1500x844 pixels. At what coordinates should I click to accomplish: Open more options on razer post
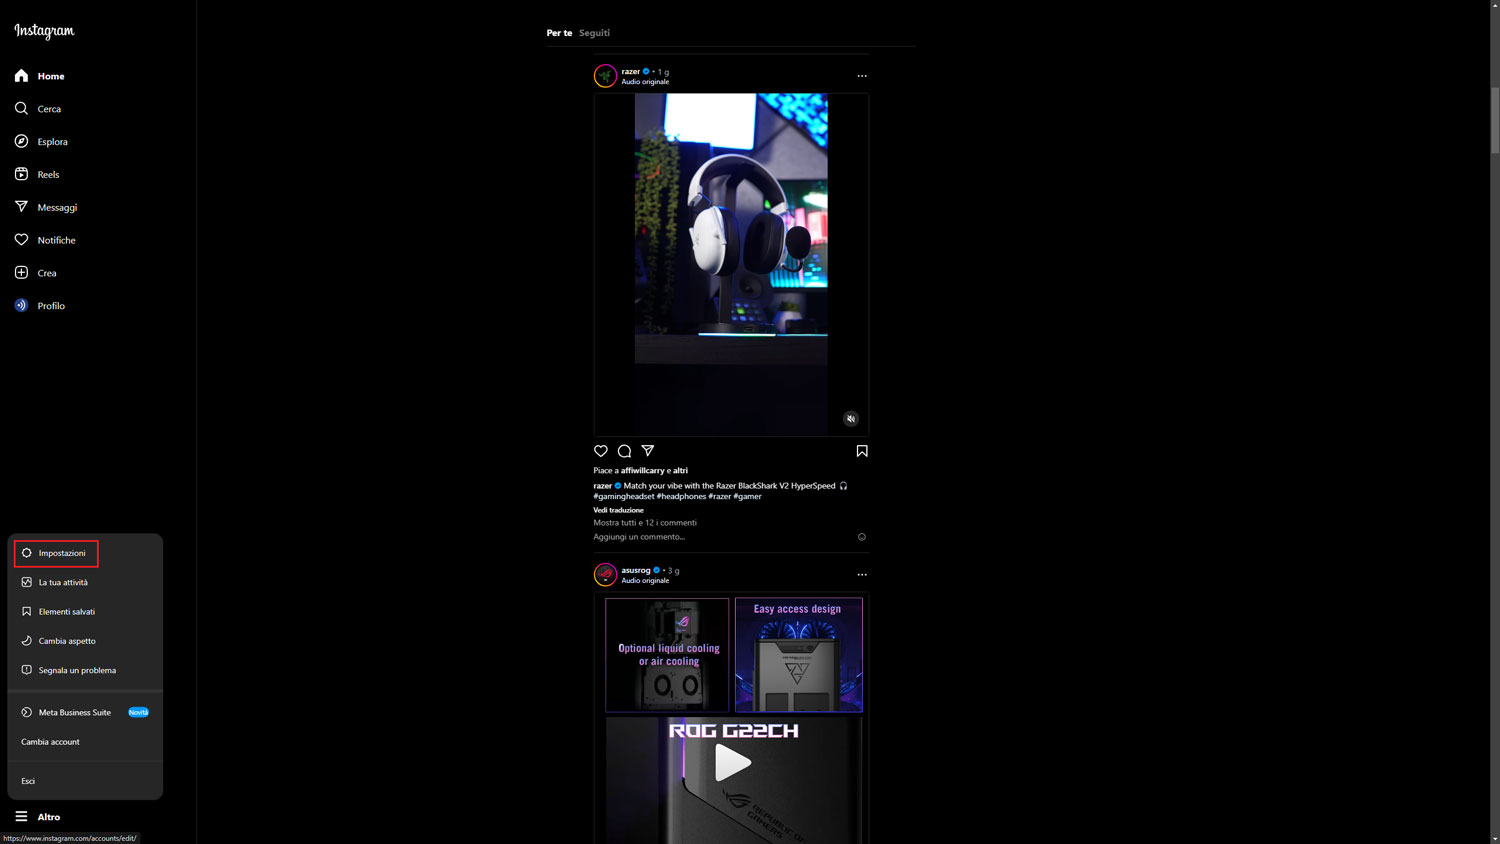point(862,76)
